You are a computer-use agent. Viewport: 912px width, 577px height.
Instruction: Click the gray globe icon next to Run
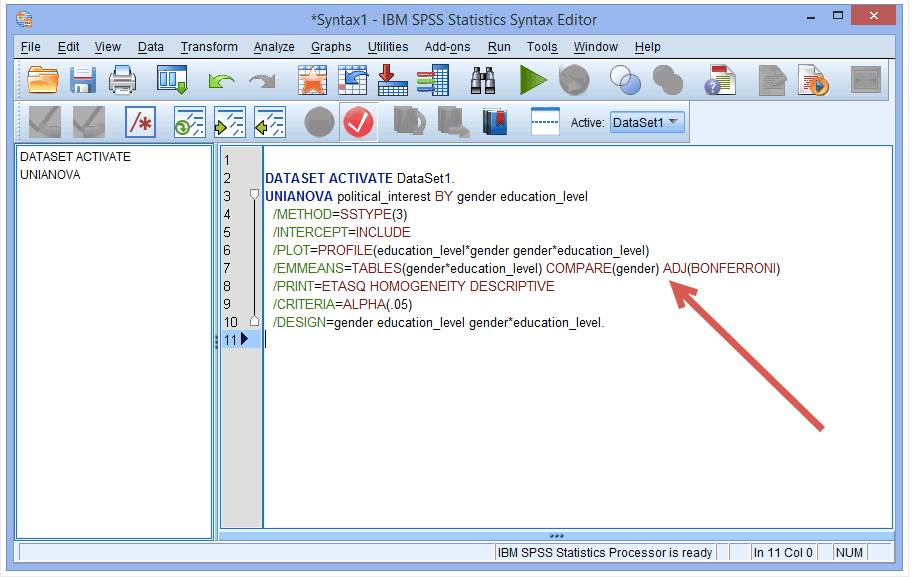pos(574,80)
